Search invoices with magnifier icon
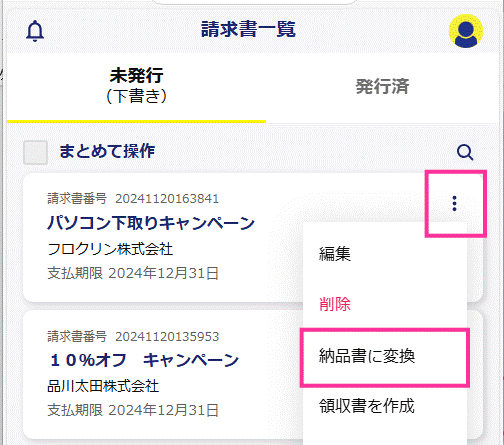Viewport: 504px width, 445px height. coord(465,152)
